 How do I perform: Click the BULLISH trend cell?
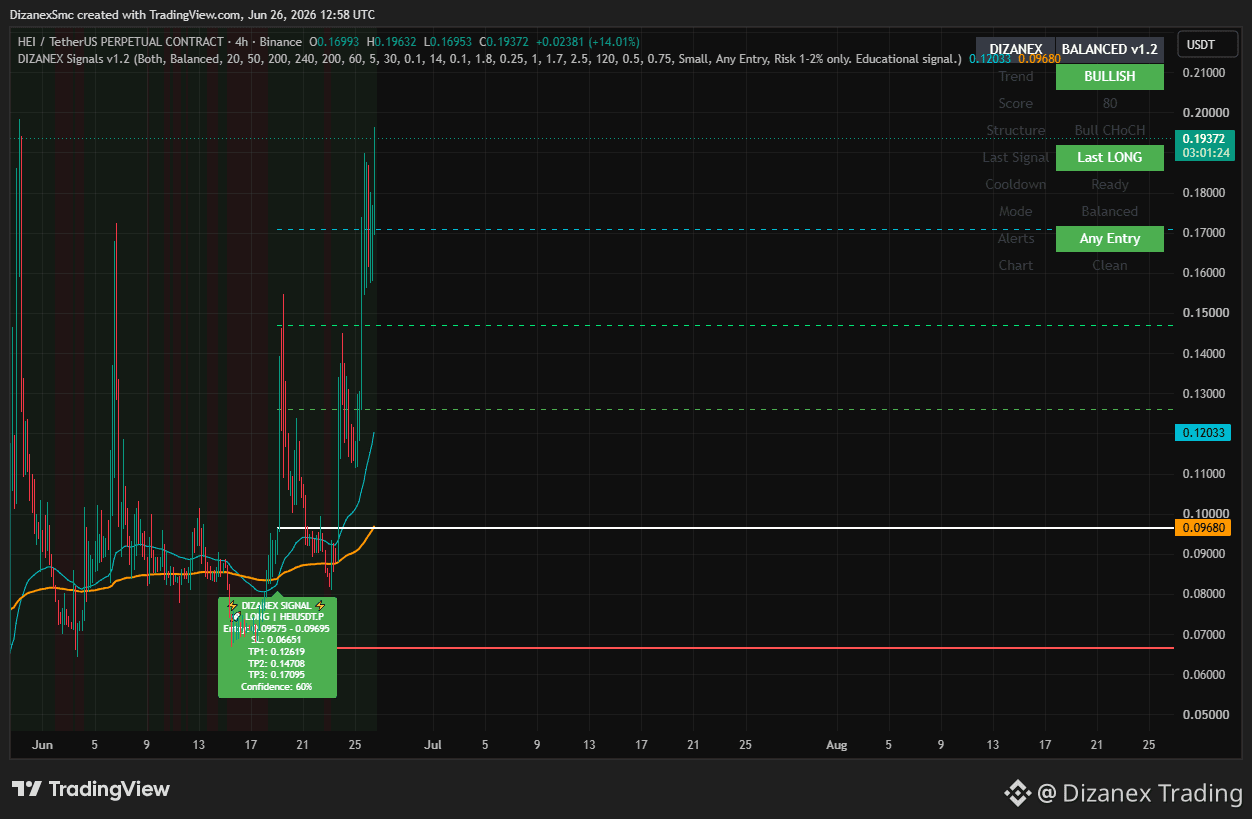[x=1109, y=76]
